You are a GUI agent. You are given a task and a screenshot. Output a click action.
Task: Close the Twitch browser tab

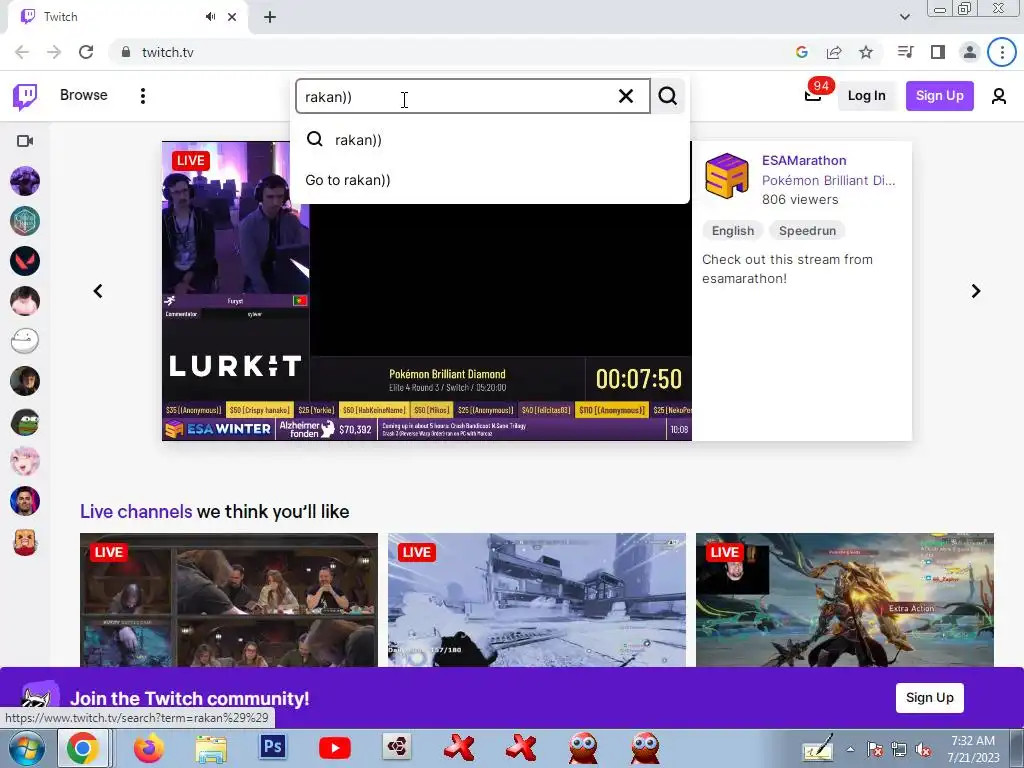click(x=232, y=17)
